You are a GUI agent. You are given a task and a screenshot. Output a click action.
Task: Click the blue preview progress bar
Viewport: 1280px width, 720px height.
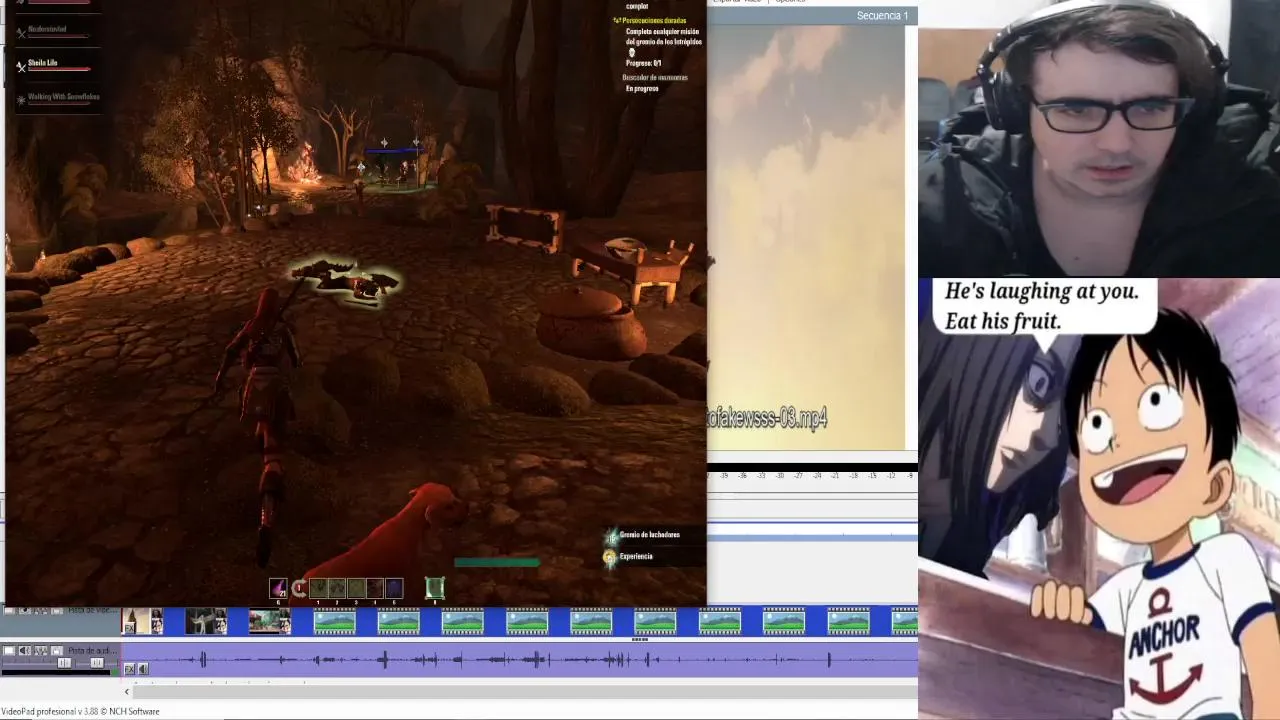click(x=812, y=538)
